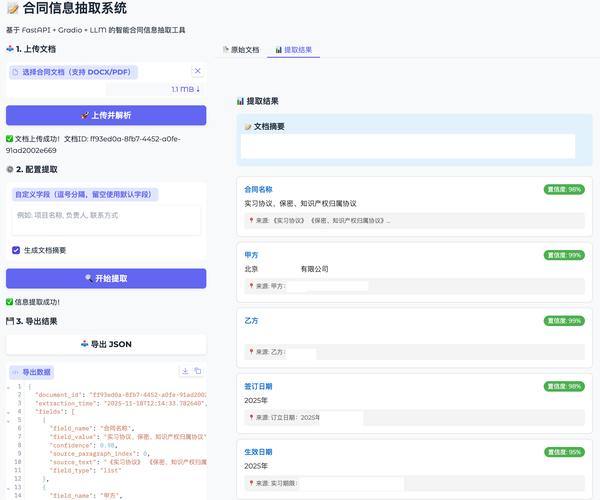Click the 95% confidence badge for 生效日期

[564, 452]
